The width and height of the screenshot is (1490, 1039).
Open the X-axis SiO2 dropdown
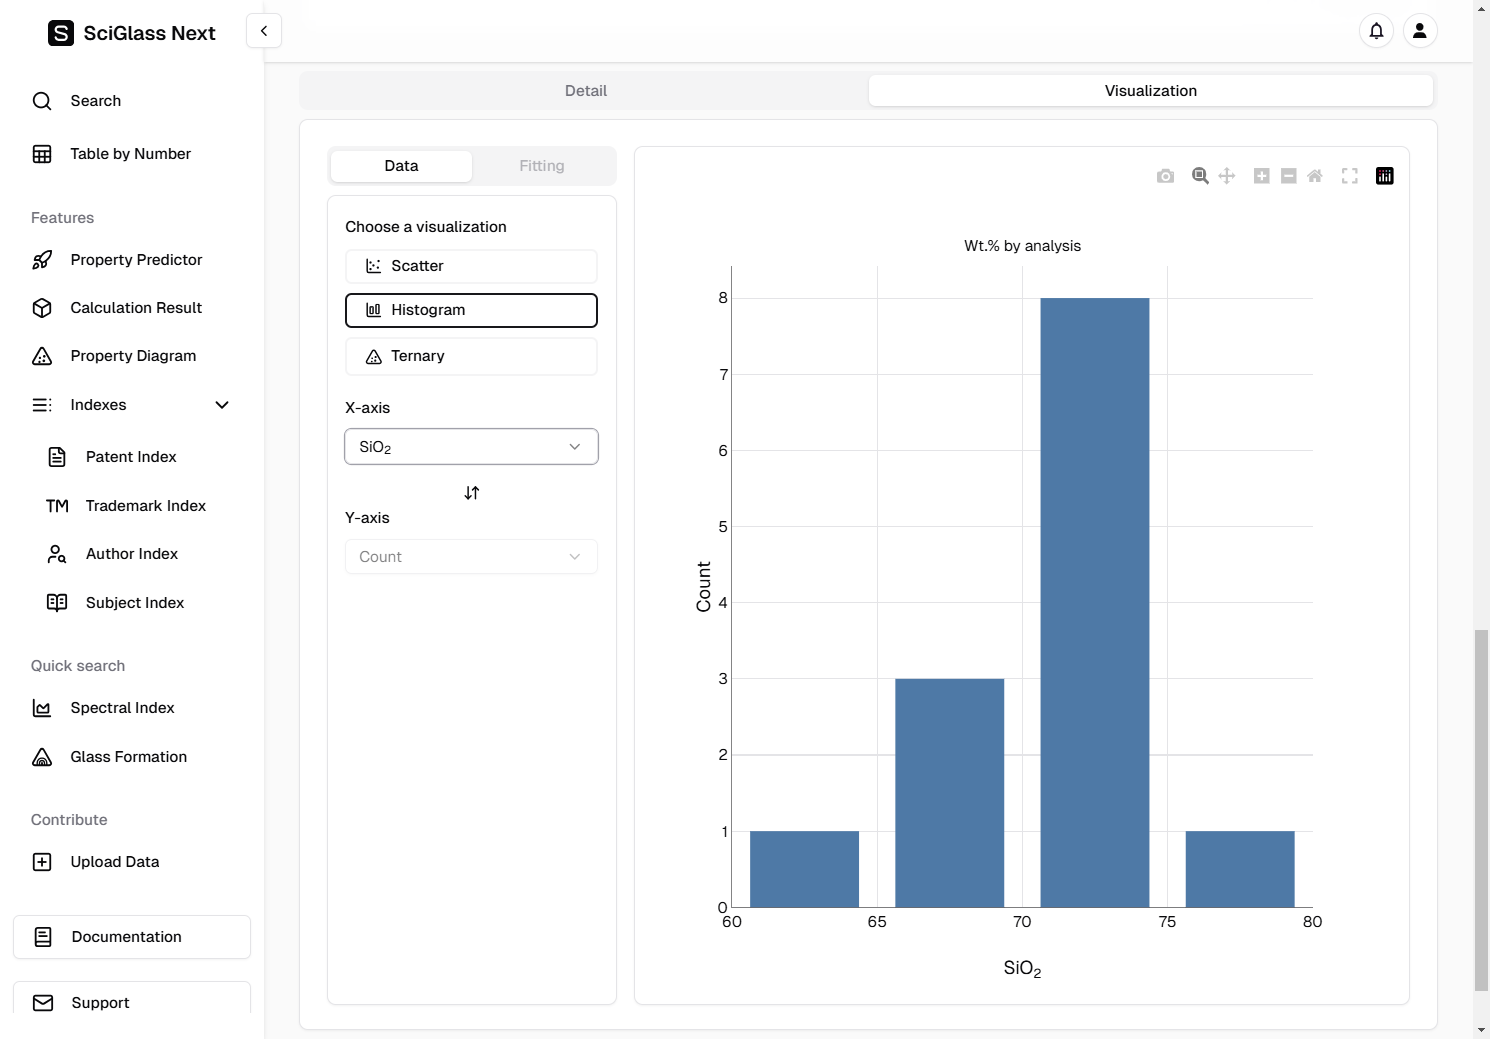tap(471, 447)
